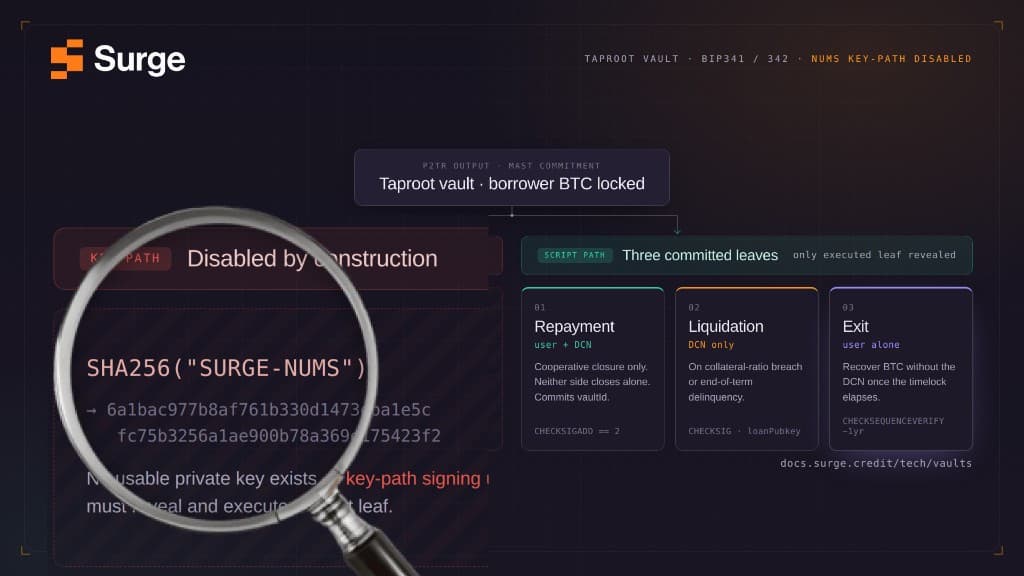Click the '03' leaf number
The width and height of the screenshot is (1024, 576).
point(848,308)
